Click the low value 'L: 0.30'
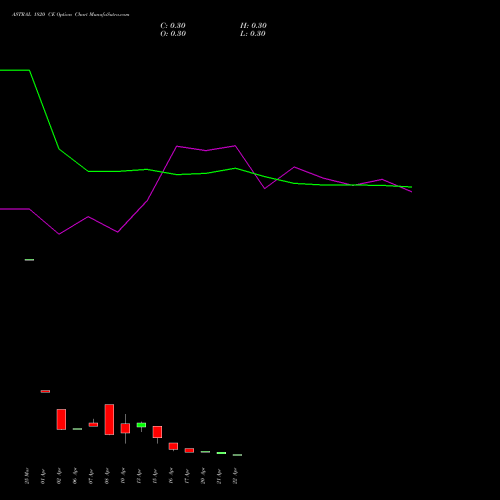 (253, 34)
